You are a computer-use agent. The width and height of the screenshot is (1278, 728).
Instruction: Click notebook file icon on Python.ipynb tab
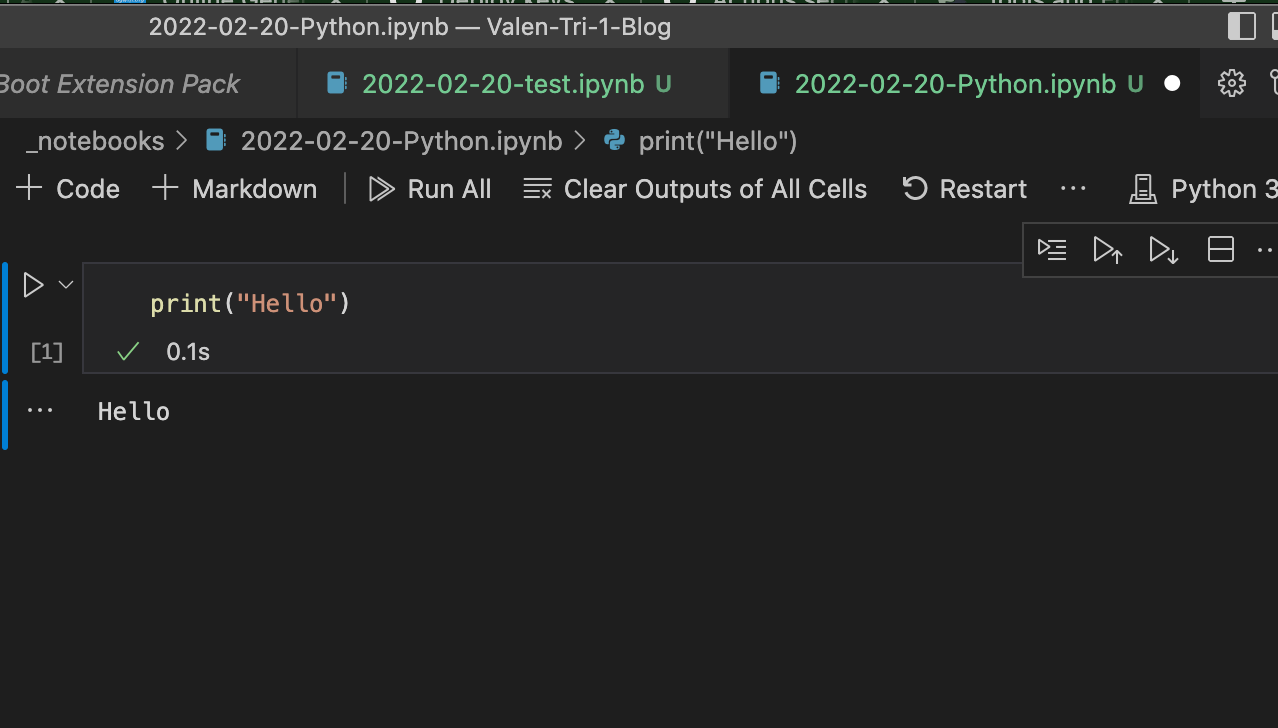(x=769, y=84)
